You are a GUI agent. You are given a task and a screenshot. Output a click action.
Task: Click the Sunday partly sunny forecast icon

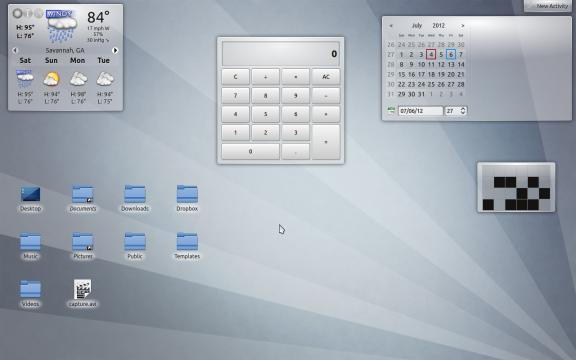point(51,79)
